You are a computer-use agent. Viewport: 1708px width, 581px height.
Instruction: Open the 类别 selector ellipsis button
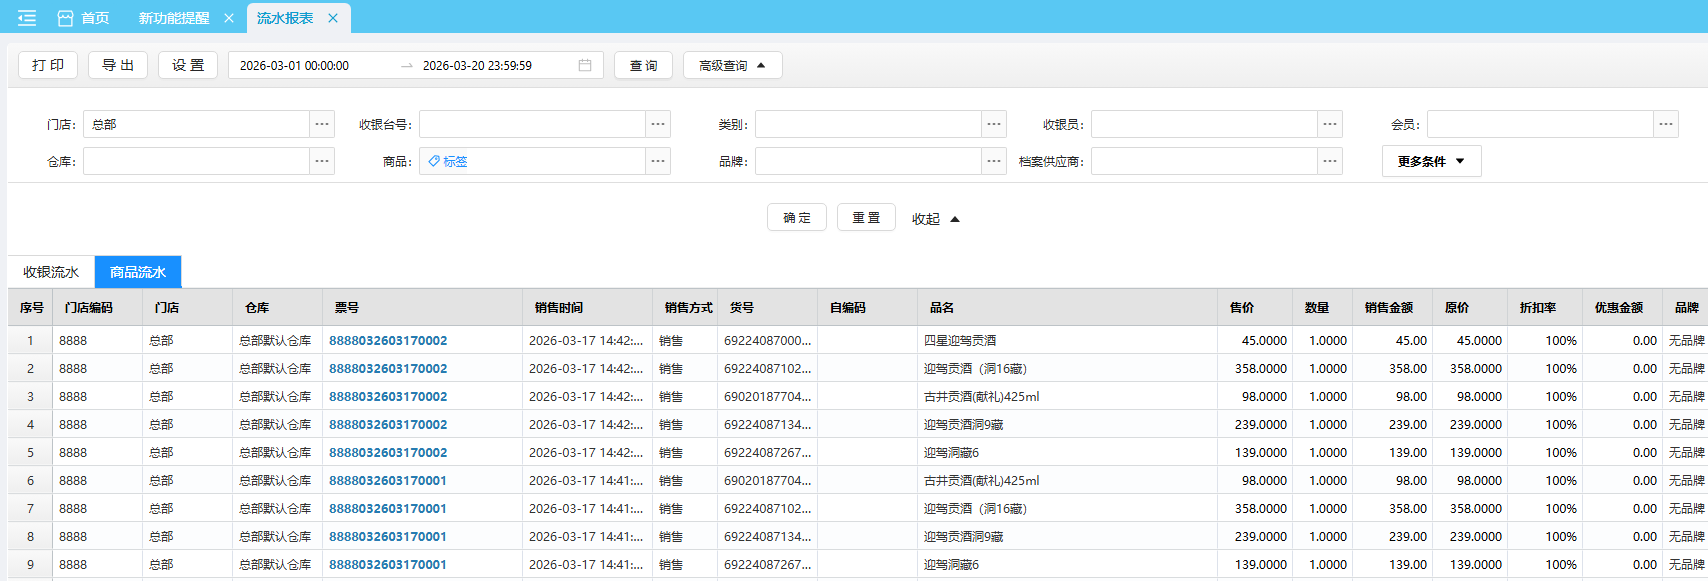tap(993, 124)
